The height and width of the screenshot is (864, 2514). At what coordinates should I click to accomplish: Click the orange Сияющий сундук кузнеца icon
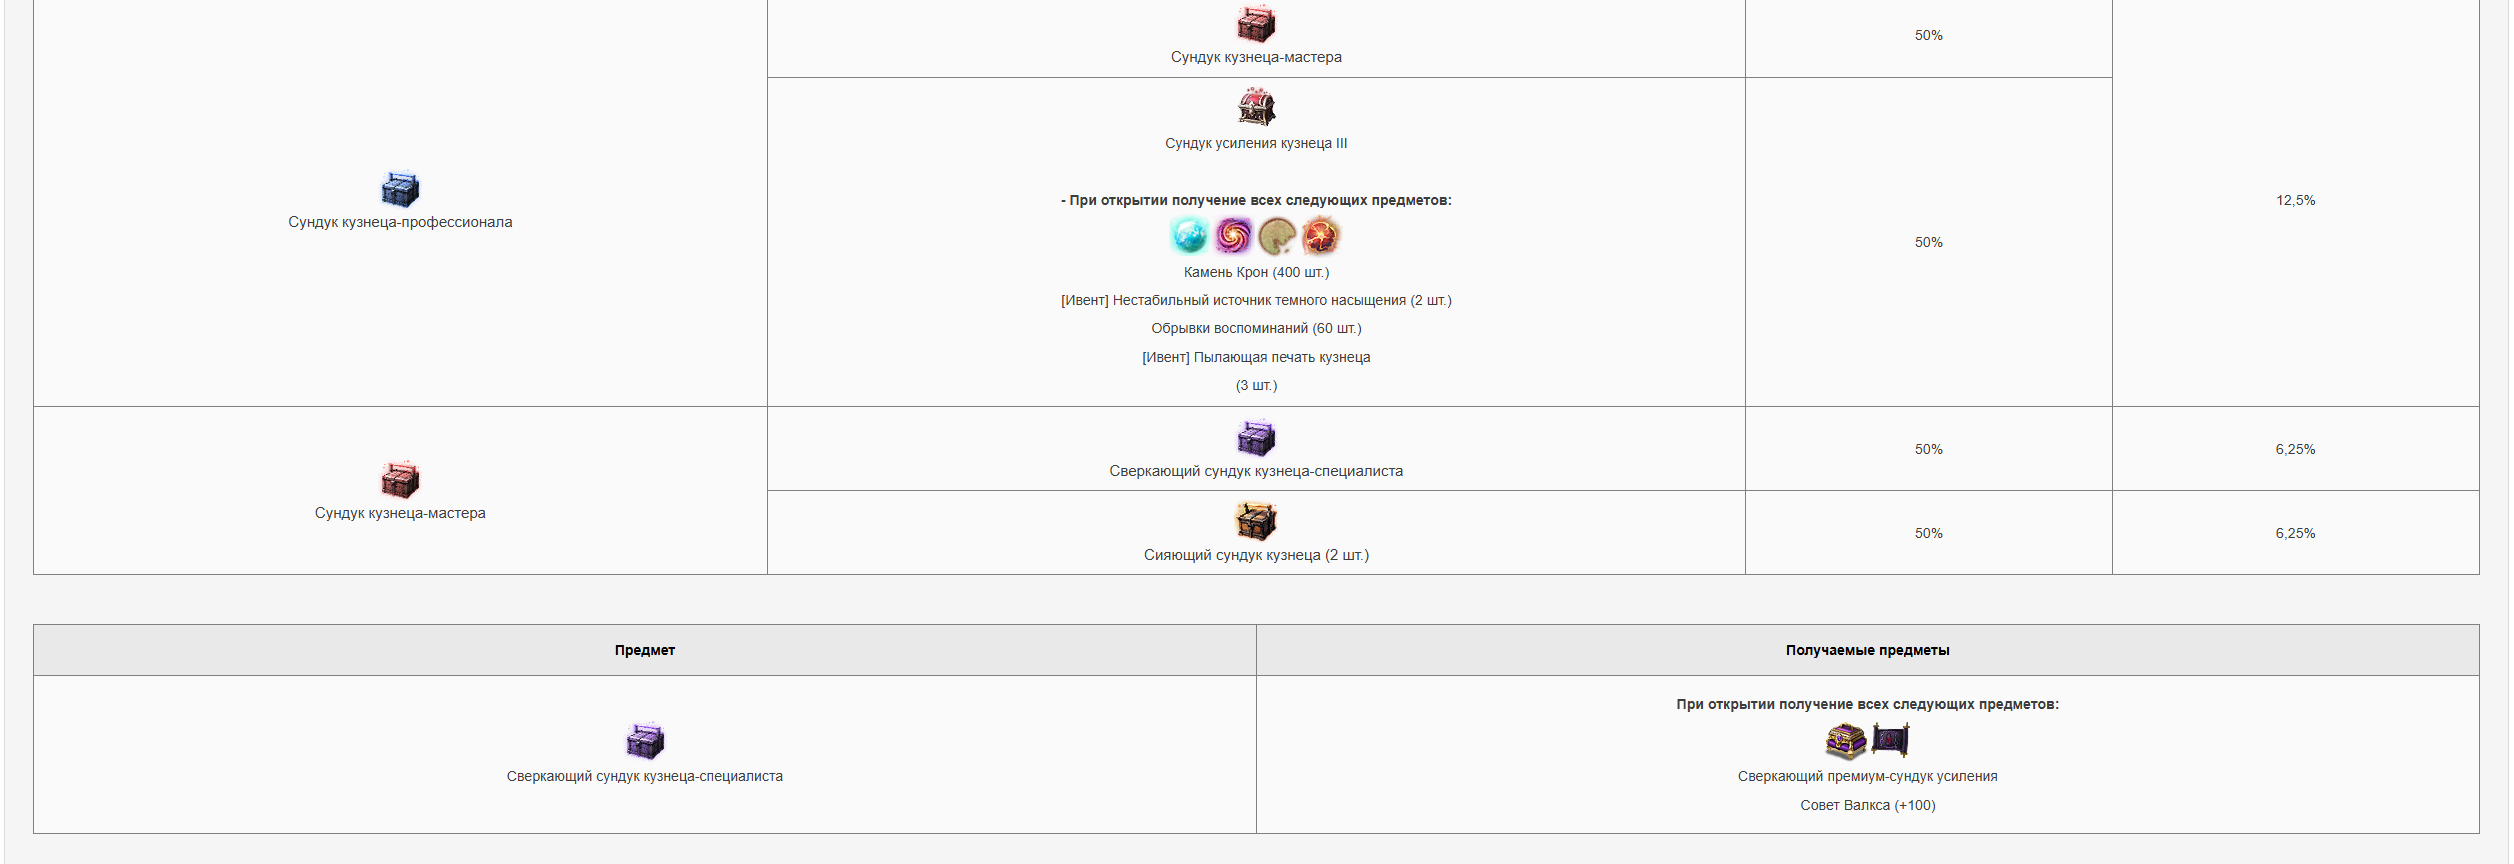coord(1256,521)
